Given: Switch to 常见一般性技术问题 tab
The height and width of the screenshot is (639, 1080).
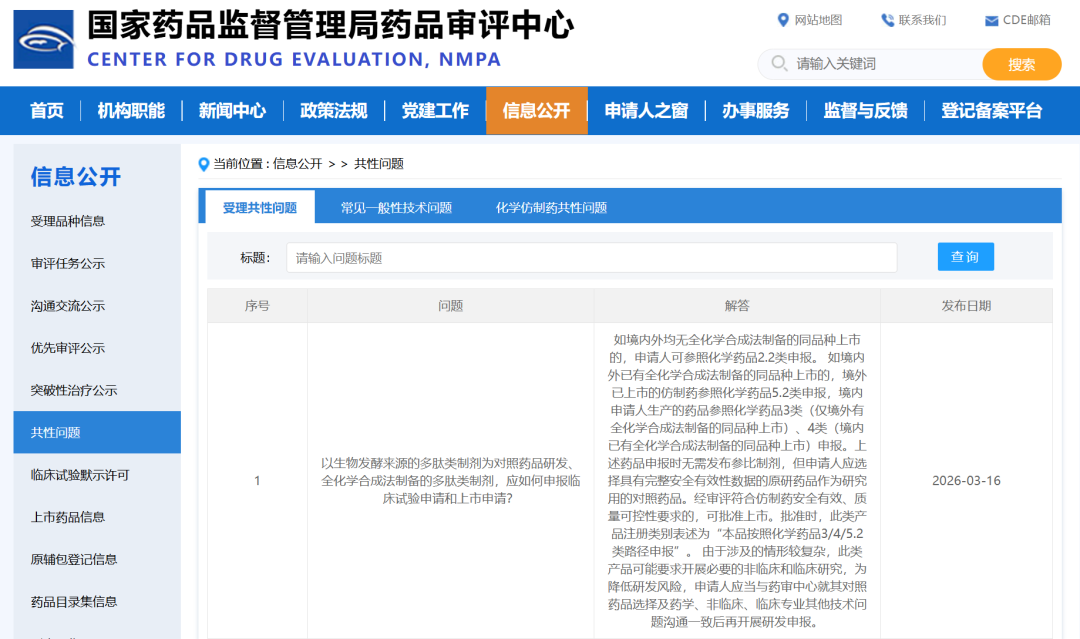Looking at the screenshot, I should click(x=396, y=208).
